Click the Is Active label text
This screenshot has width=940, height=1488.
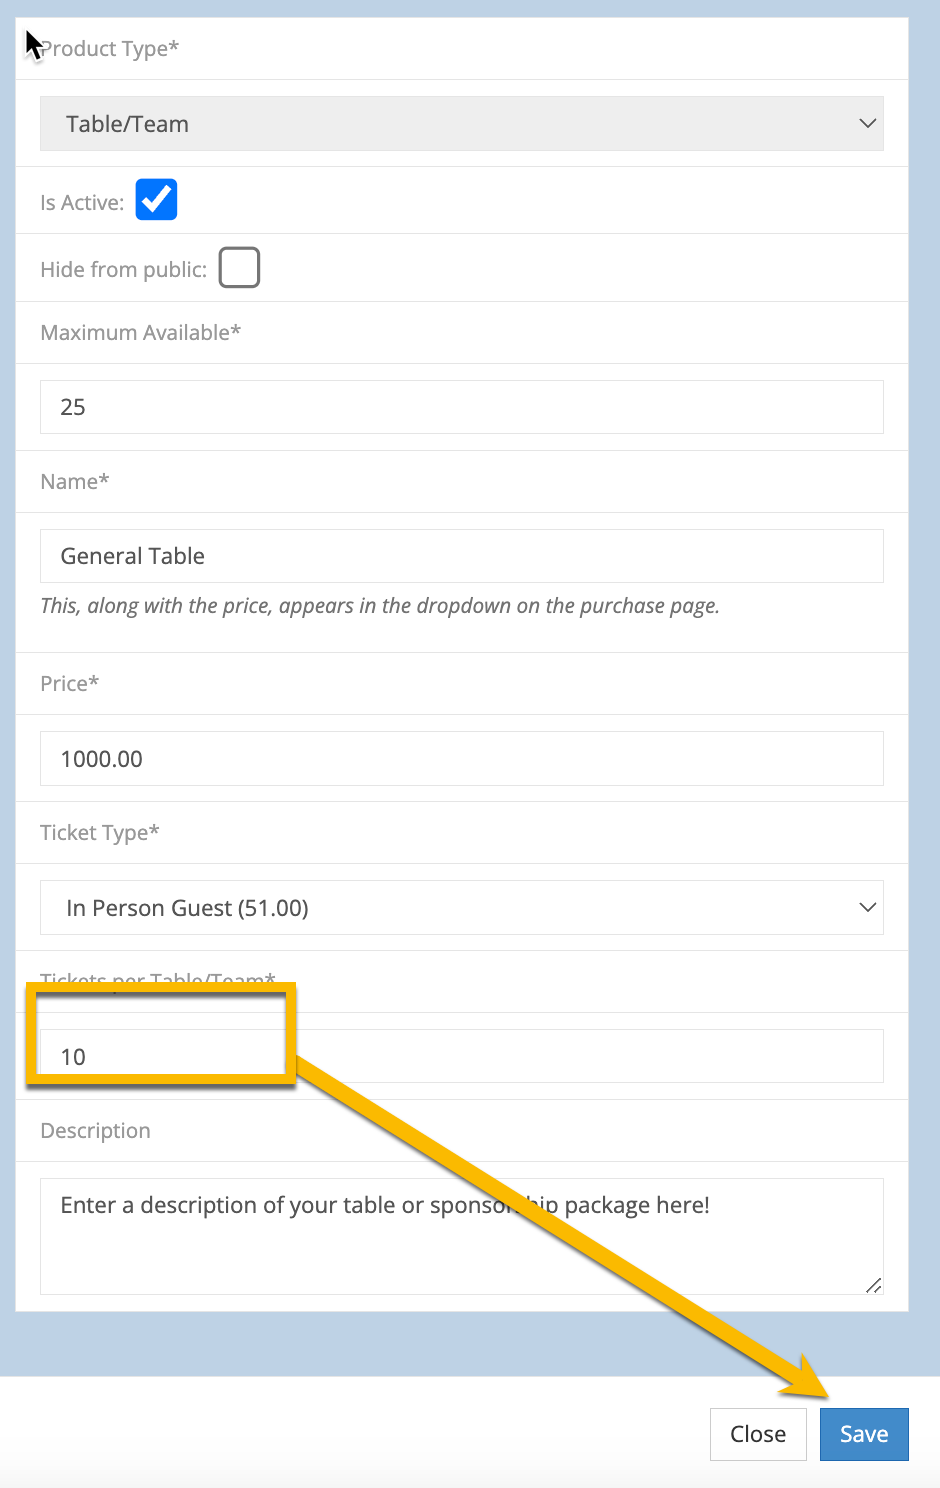pyautogui.click(x=82, y=203)
